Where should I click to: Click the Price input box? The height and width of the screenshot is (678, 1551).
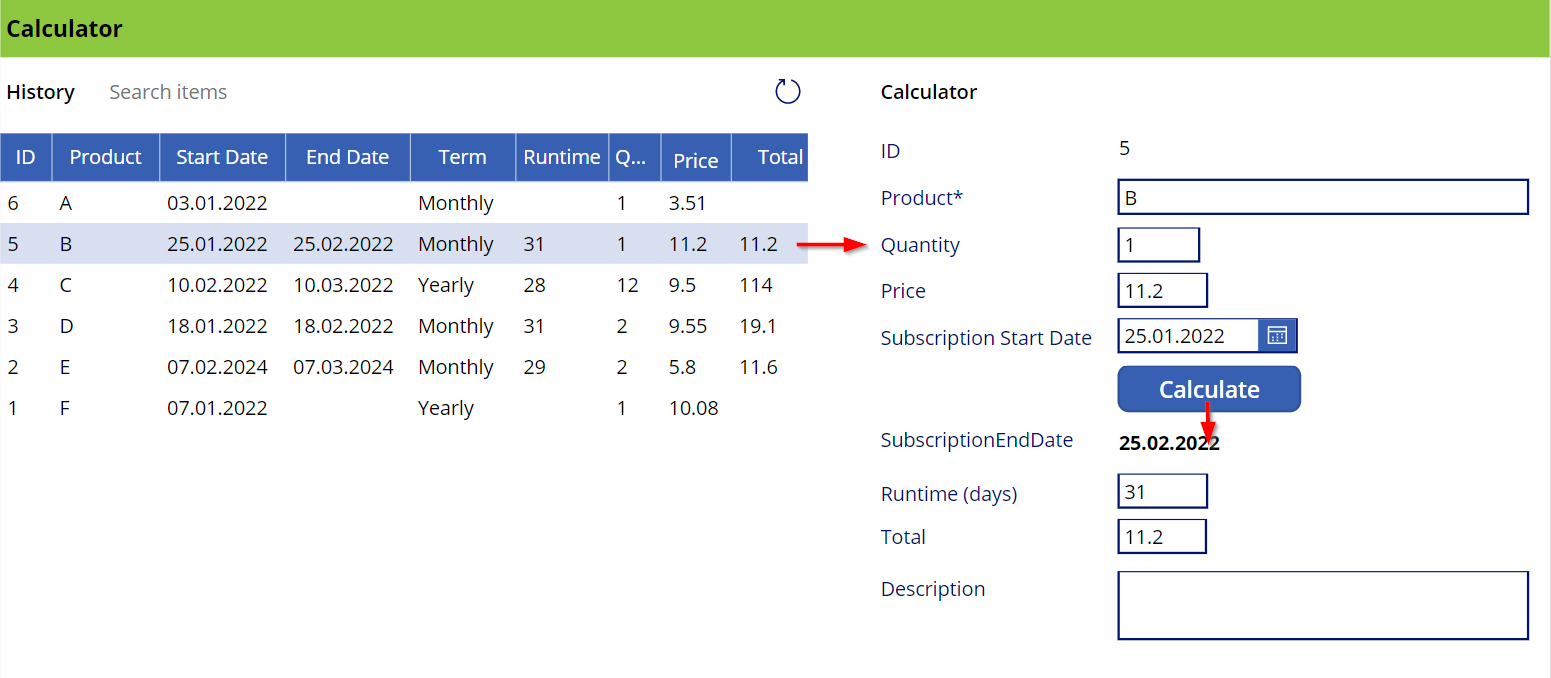coord(1162,291)
